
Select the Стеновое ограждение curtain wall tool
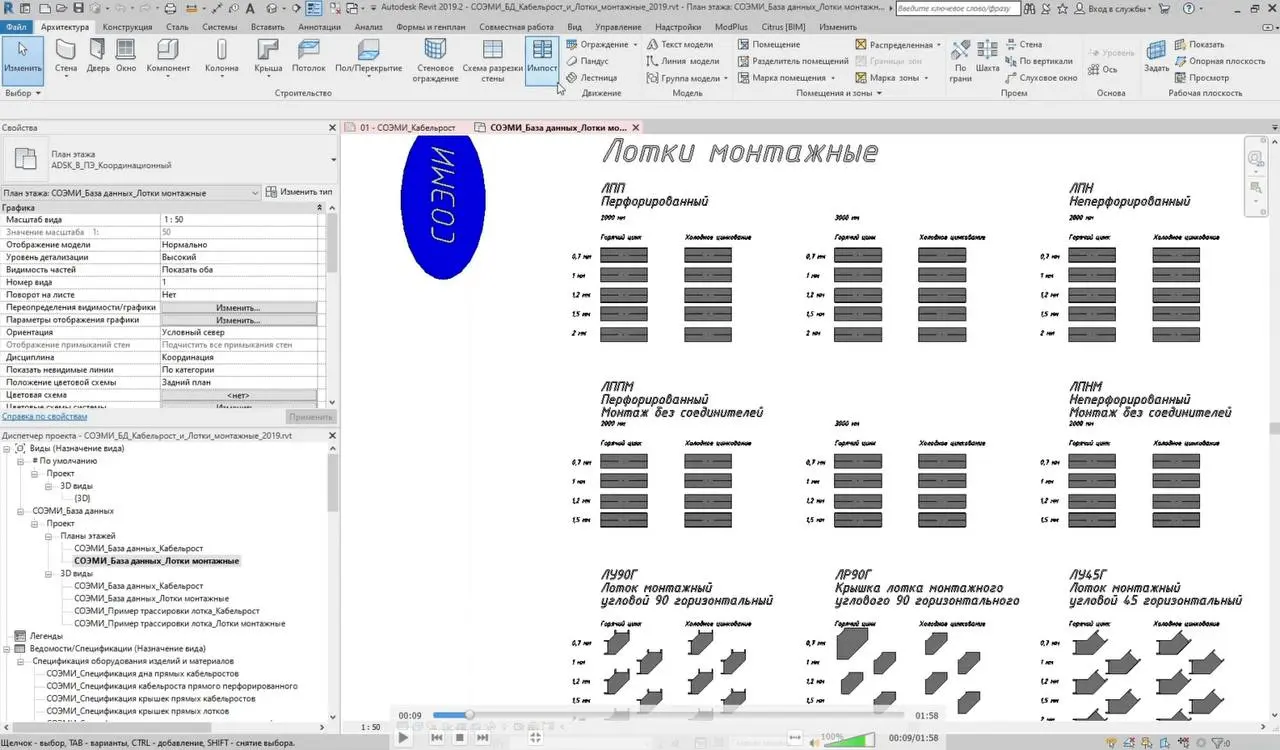coord(435,60)
